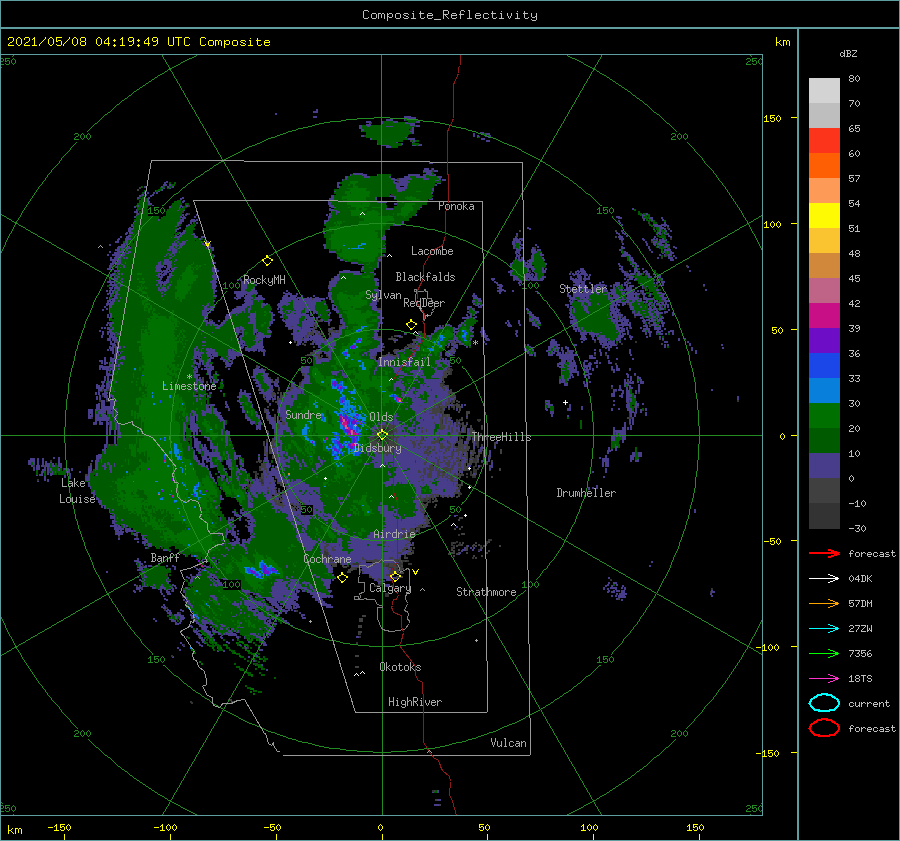The height and width of the screenshot is (841, 900).
Task: Click the ThreeHills town label
Action: [x=501, y=437]
